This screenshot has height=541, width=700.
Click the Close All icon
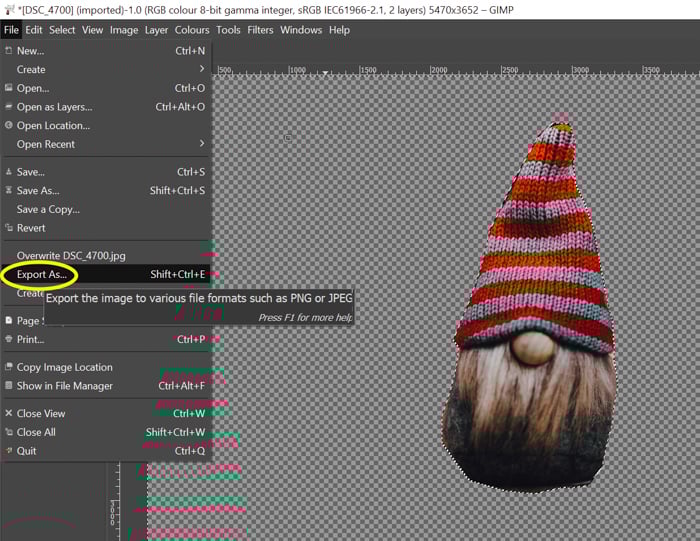pos(8,432)
